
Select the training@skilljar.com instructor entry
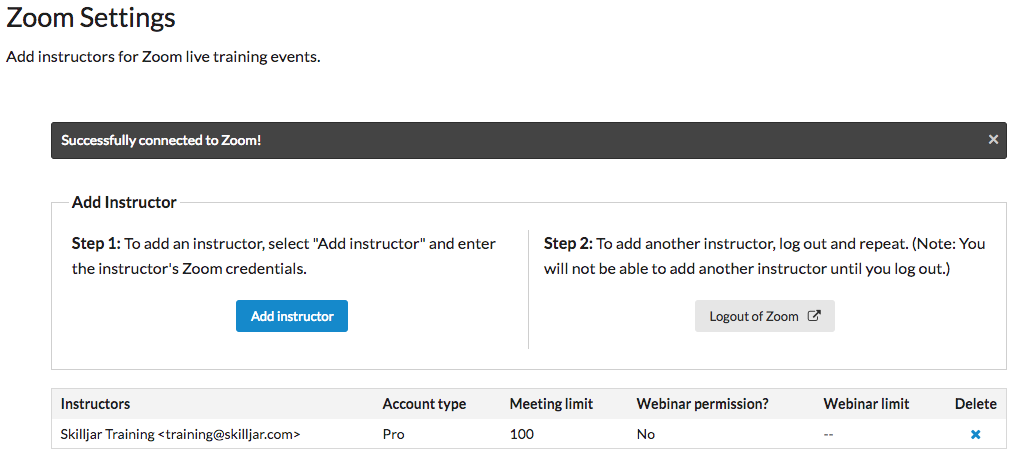181,434
